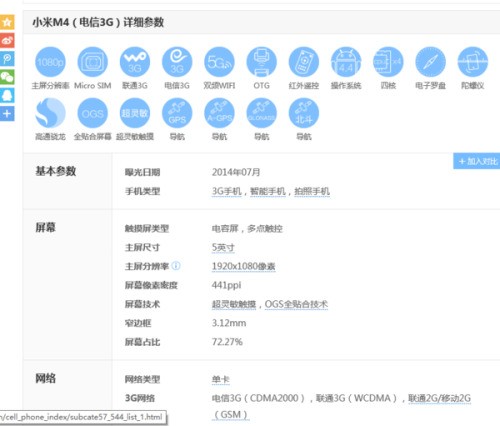This screenshot has width=500, height=426.
Task: Click the OTG feature icon
Action: 262,62
